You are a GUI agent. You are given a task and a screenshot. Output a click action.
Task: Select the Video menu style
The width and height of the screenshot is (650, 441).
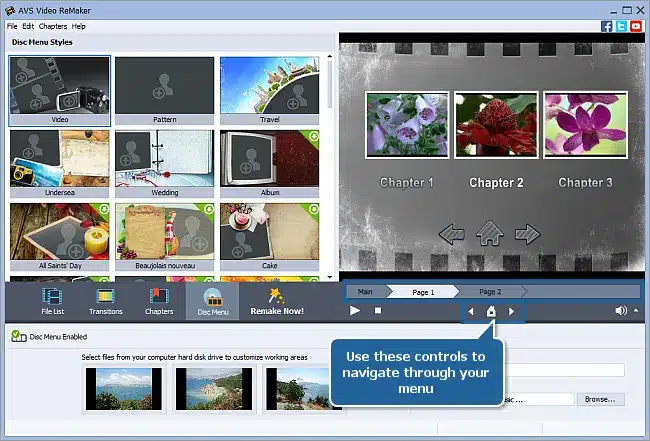point(60,91)
